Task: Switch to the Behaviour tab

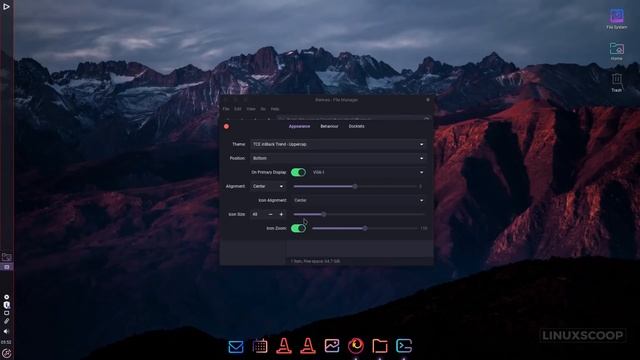Action: coord(329,127)
